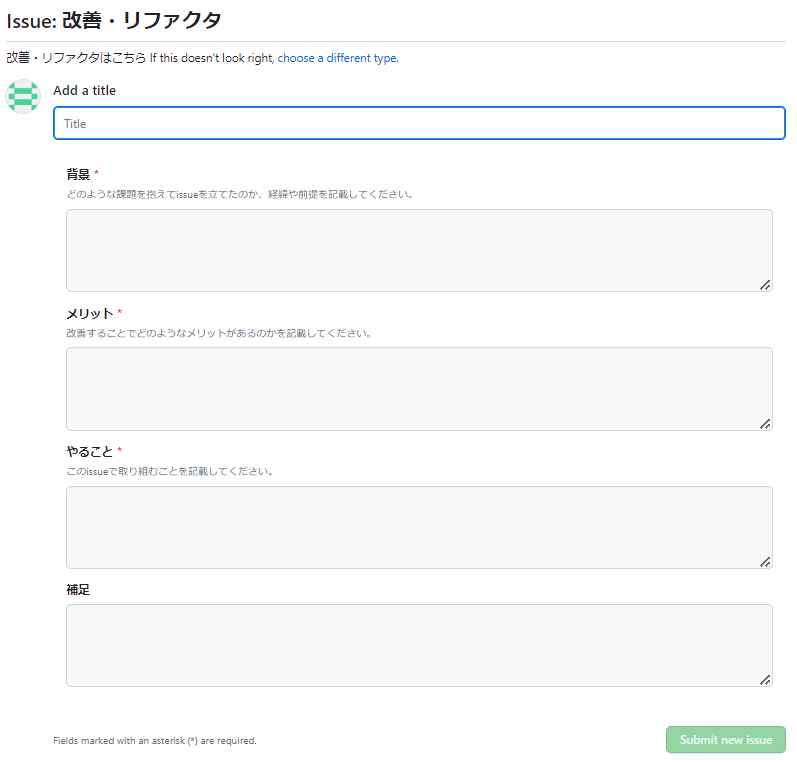
Task: Click the Title input field
Action: 419,123
